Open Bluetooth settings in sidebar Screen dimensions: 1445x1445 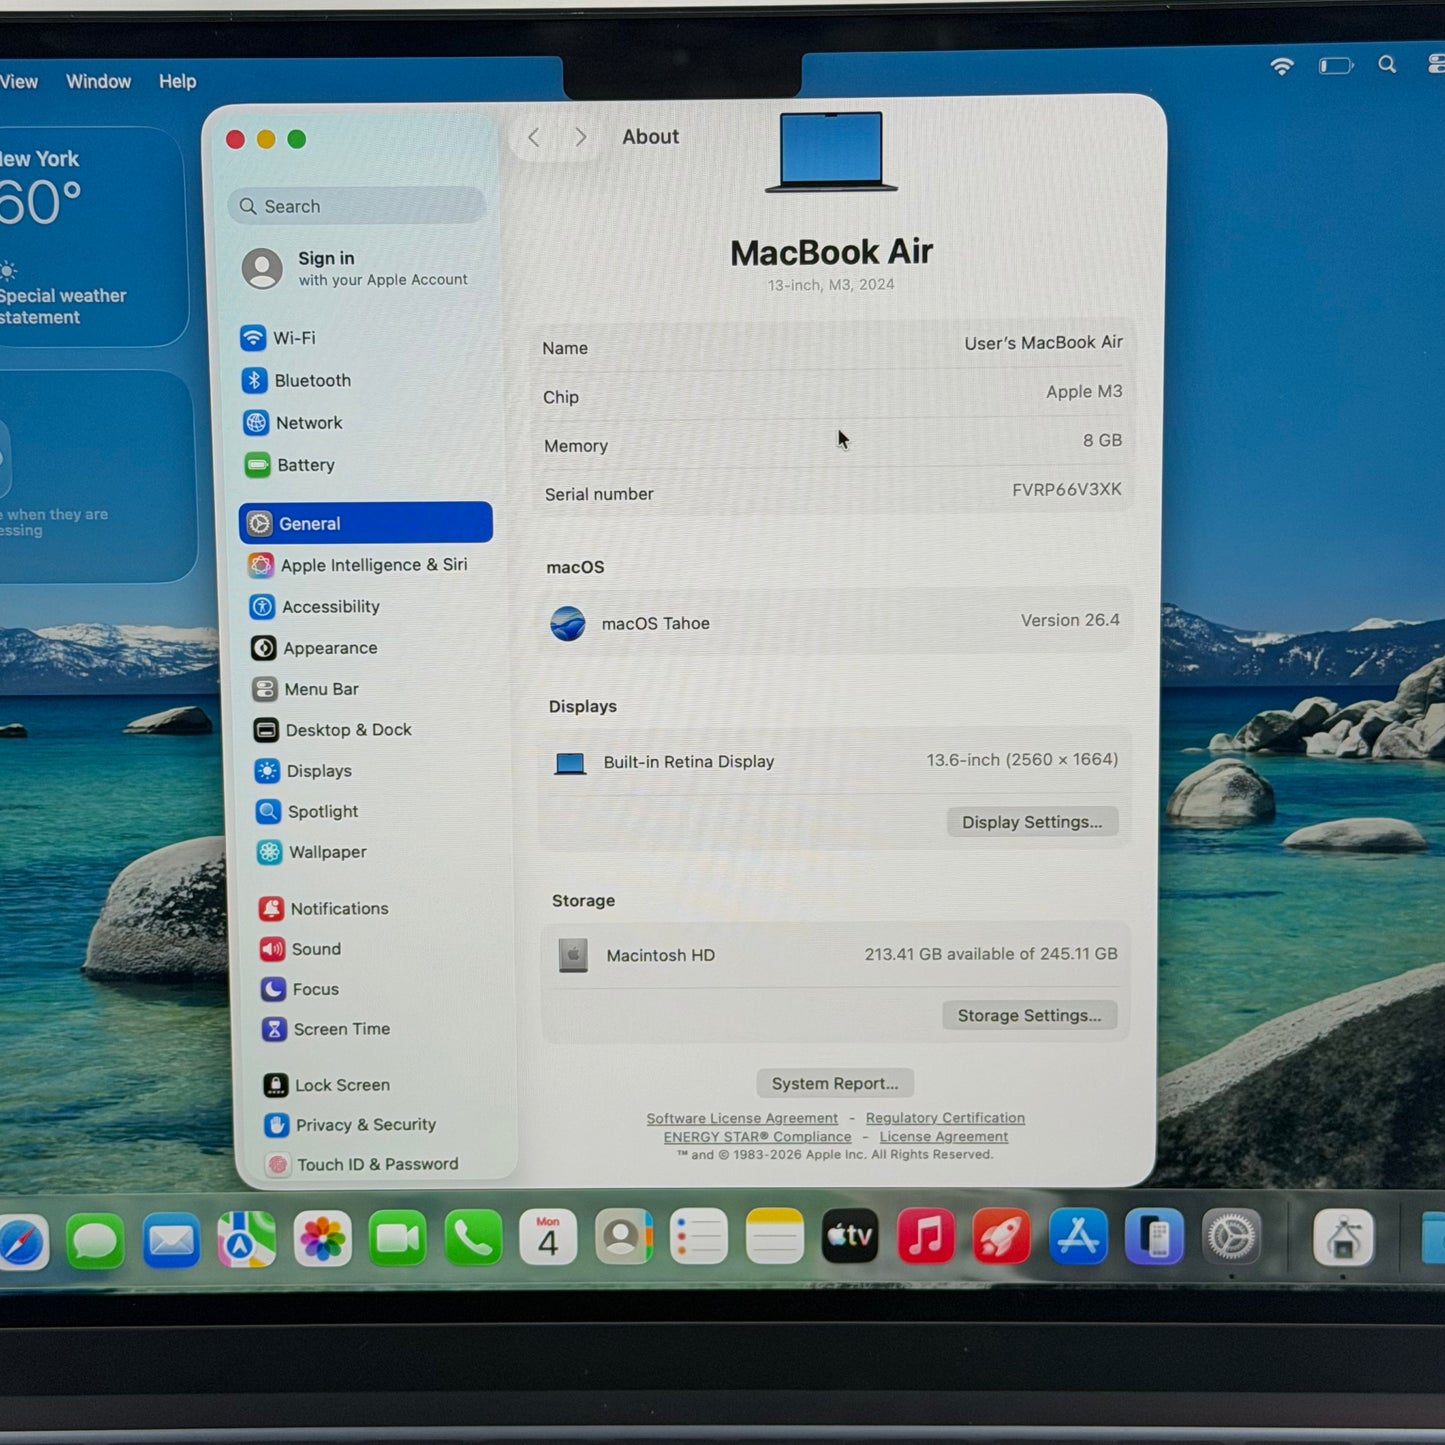click(x=297, y=380)
